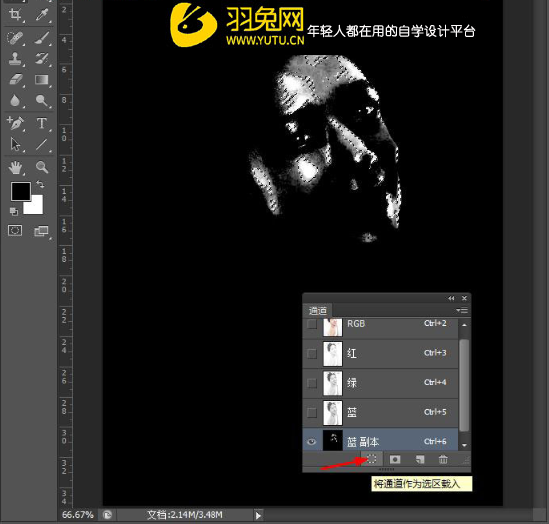Select the Crop tool
The height and width of the screenshot is (524, 549).
[15, 15]
